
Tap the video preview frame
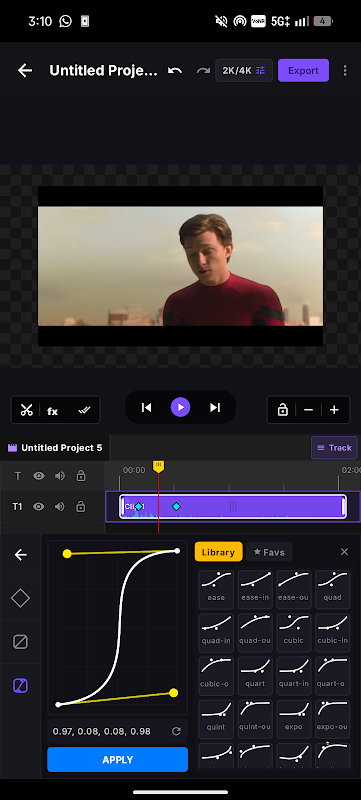click(x=180, y=266)
